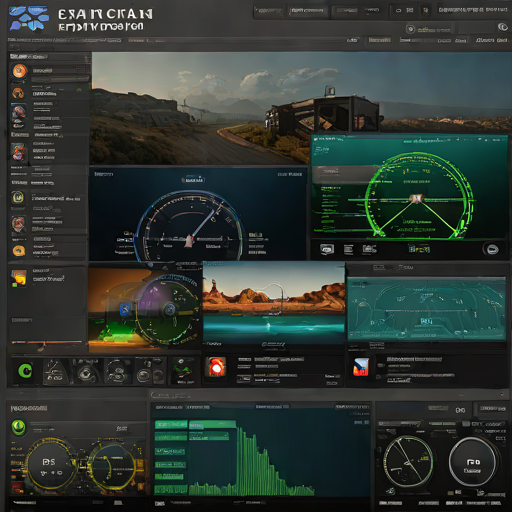The height and width of the screenshot is (512, 512).
Task: Select the yellow and orange square icon in sidebar
Action: pyautogui.click(x=19, y=278)
